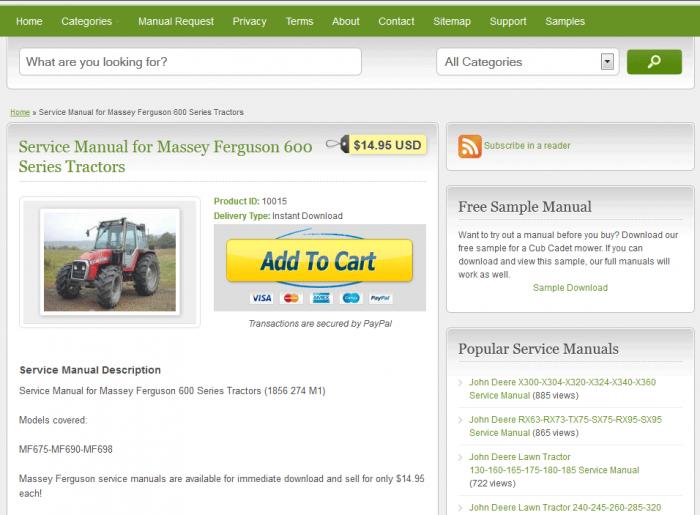
Task: Click the American Express payment icon
Action: pos(321,298)
